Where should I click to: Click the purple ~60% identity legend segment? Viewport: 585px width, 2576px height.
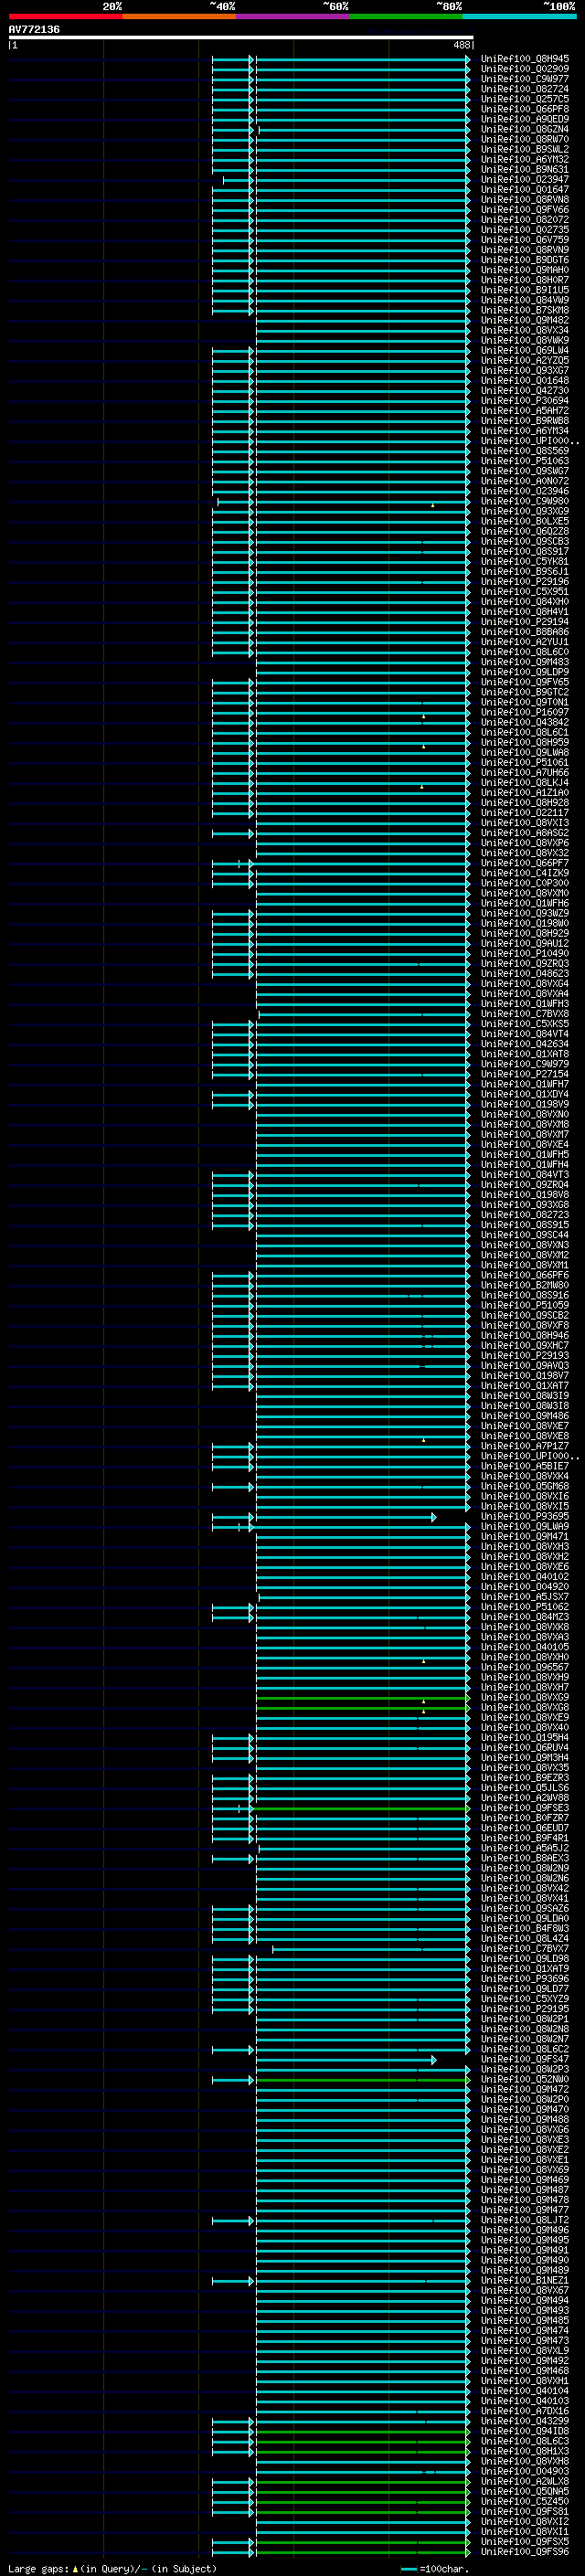(x=292, y=16)
